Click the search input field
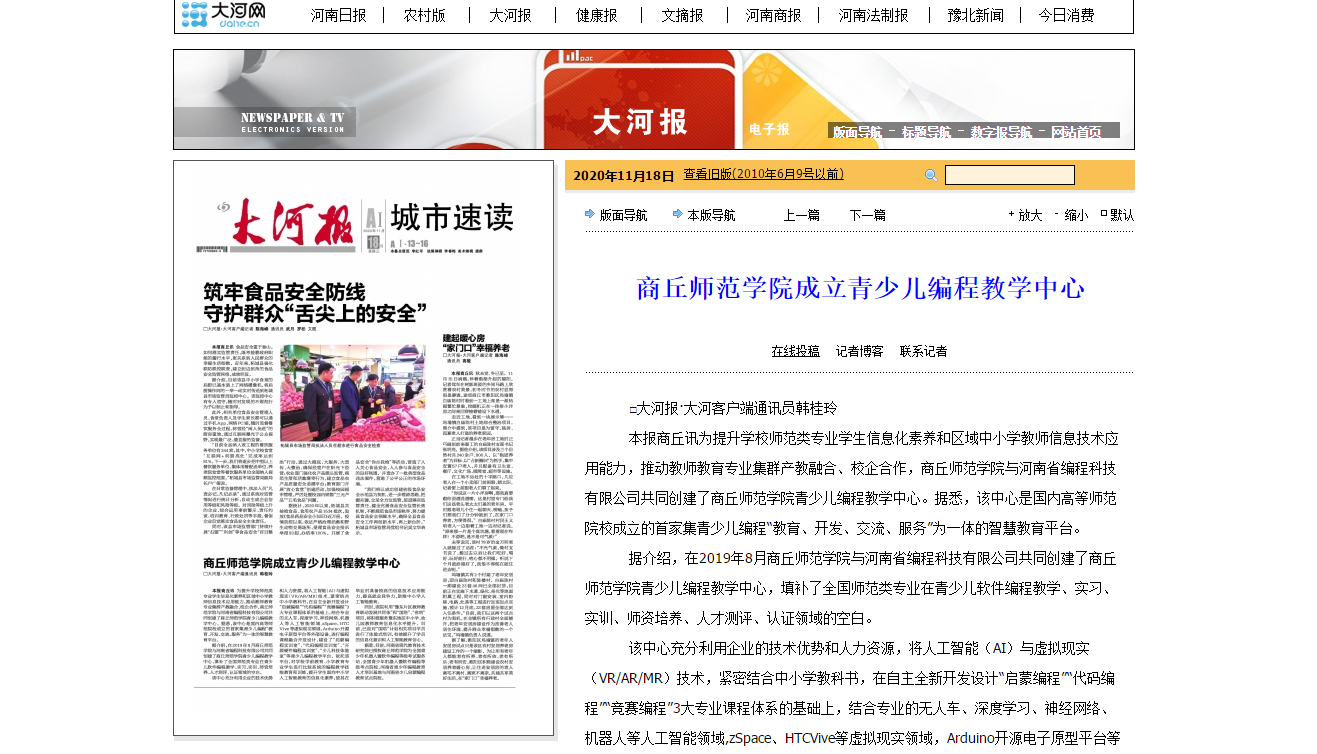 point(1009,176)
